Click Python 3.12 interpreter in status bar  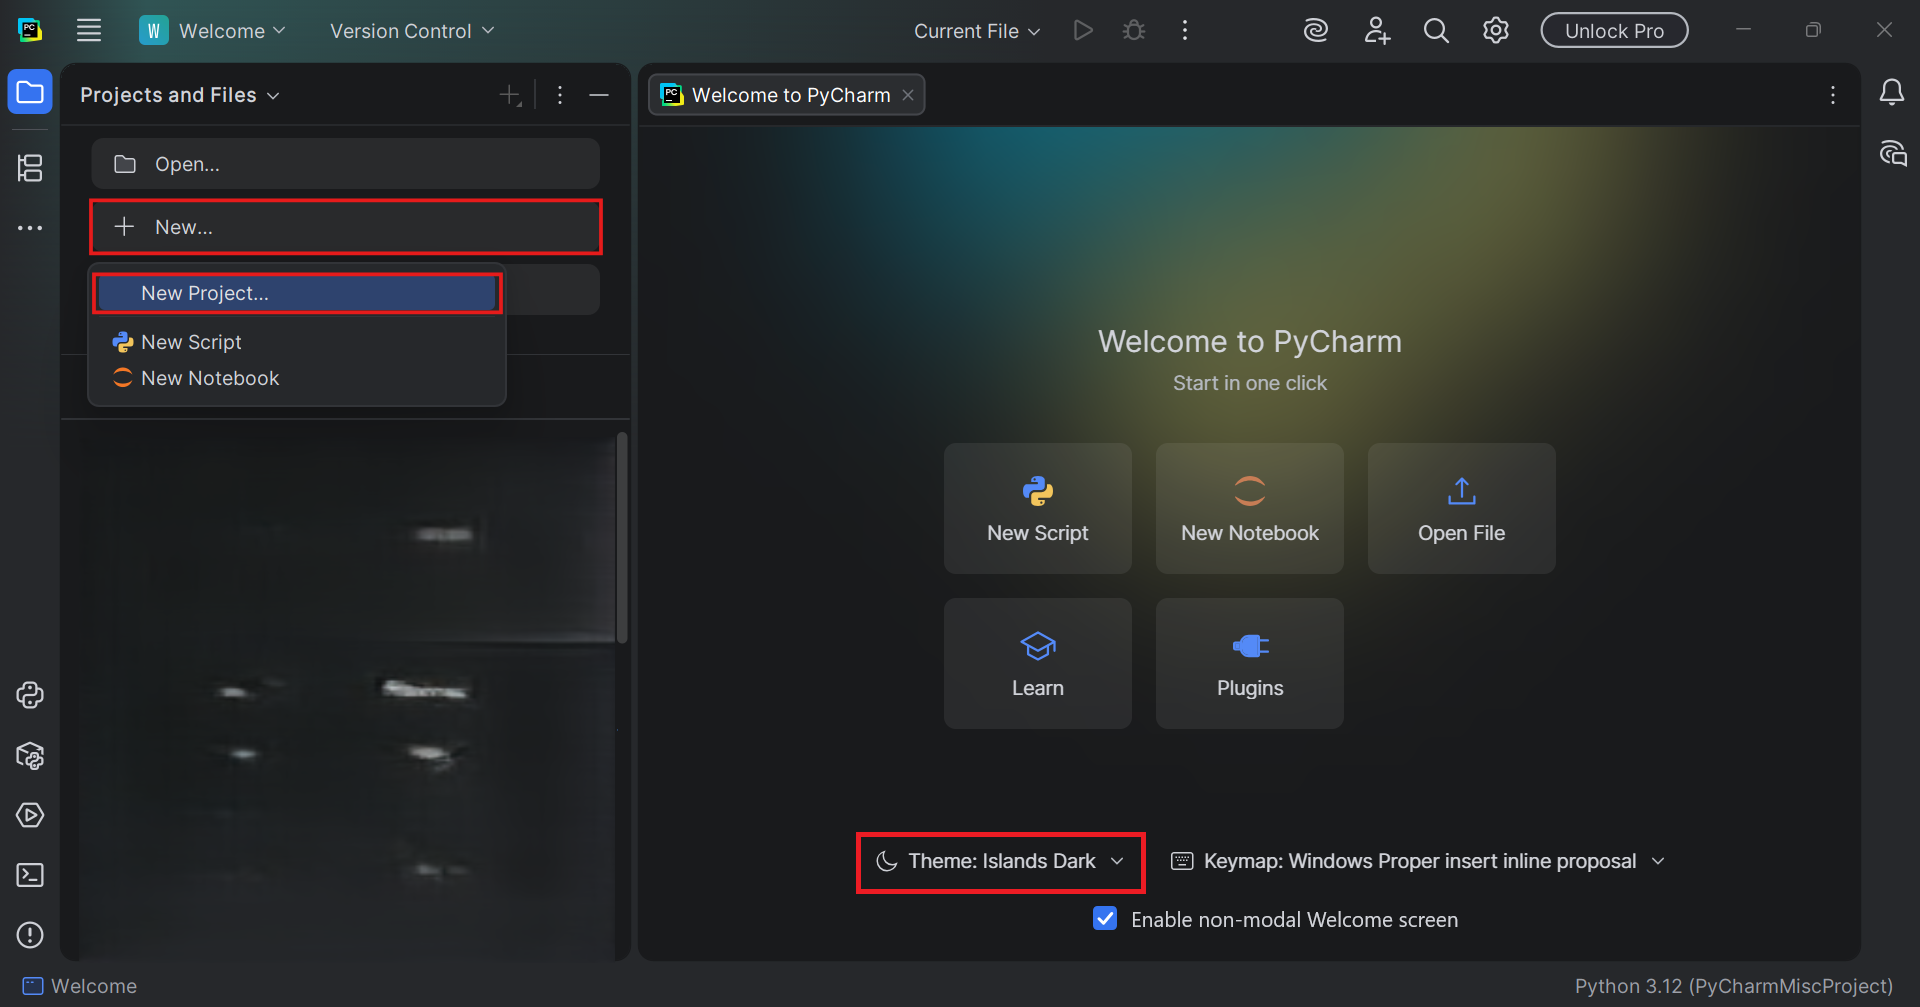click(x=1734, y=986)
